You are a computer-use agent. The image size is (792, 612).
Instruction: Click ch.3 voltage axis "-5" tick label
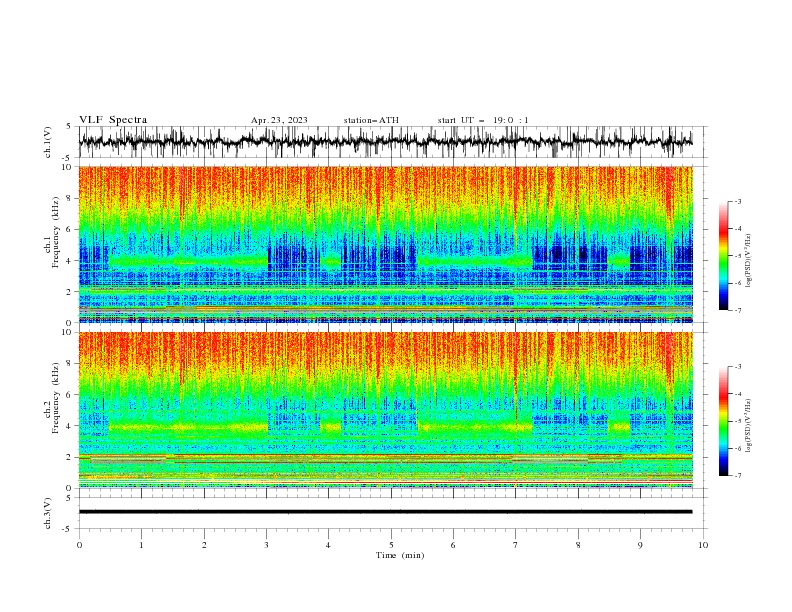click(x=66, y=529)
